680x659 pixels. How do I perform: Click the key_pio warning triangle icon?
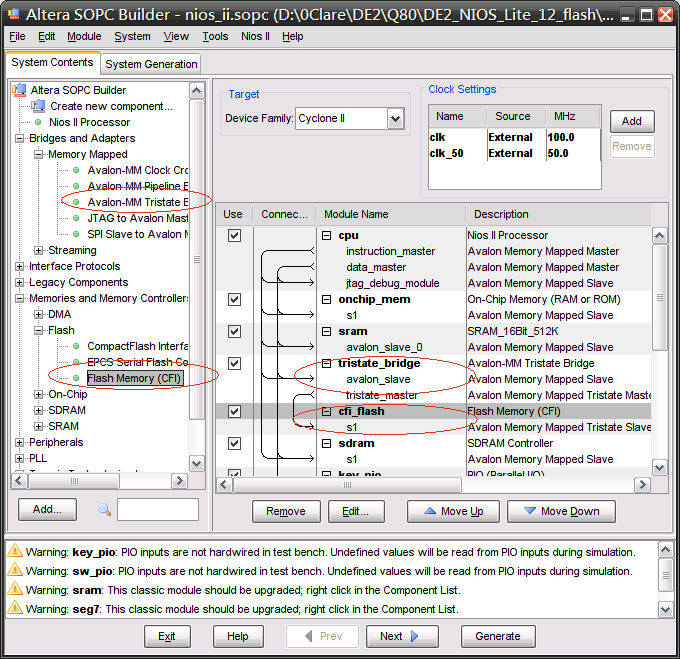pos(15,551)
